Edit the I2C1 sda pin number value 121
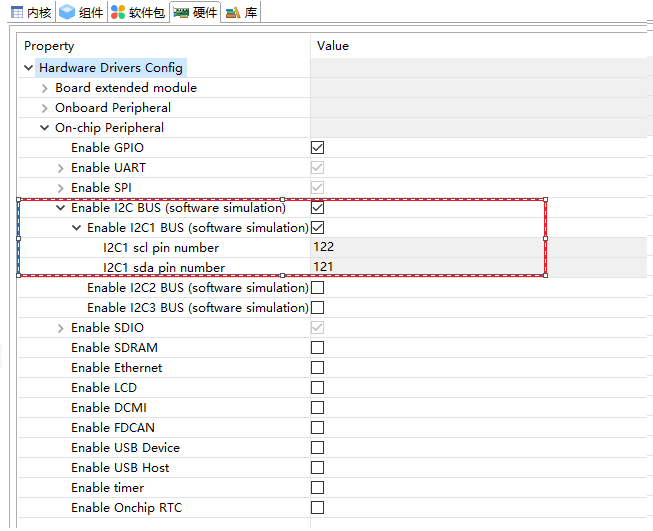This screenshot has height=531, width=653. (325, 267)
